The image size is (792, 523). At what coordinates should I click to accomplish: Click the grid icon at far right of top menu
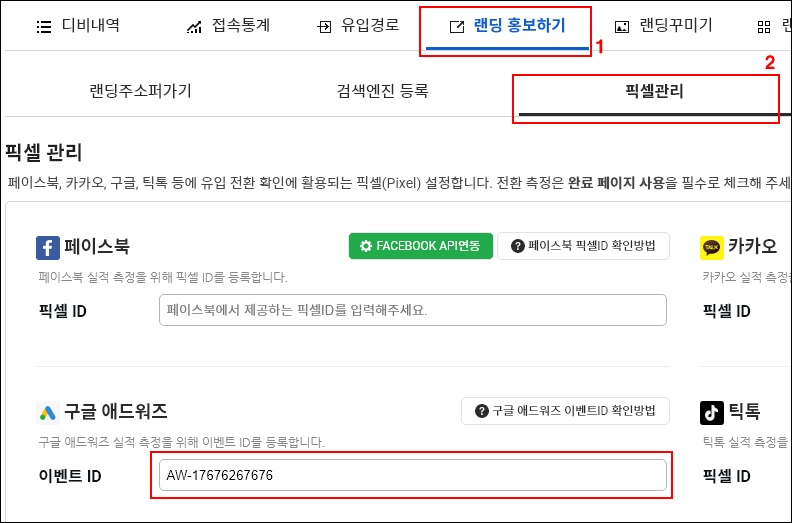pyautogui.click(x=764, y=27)
